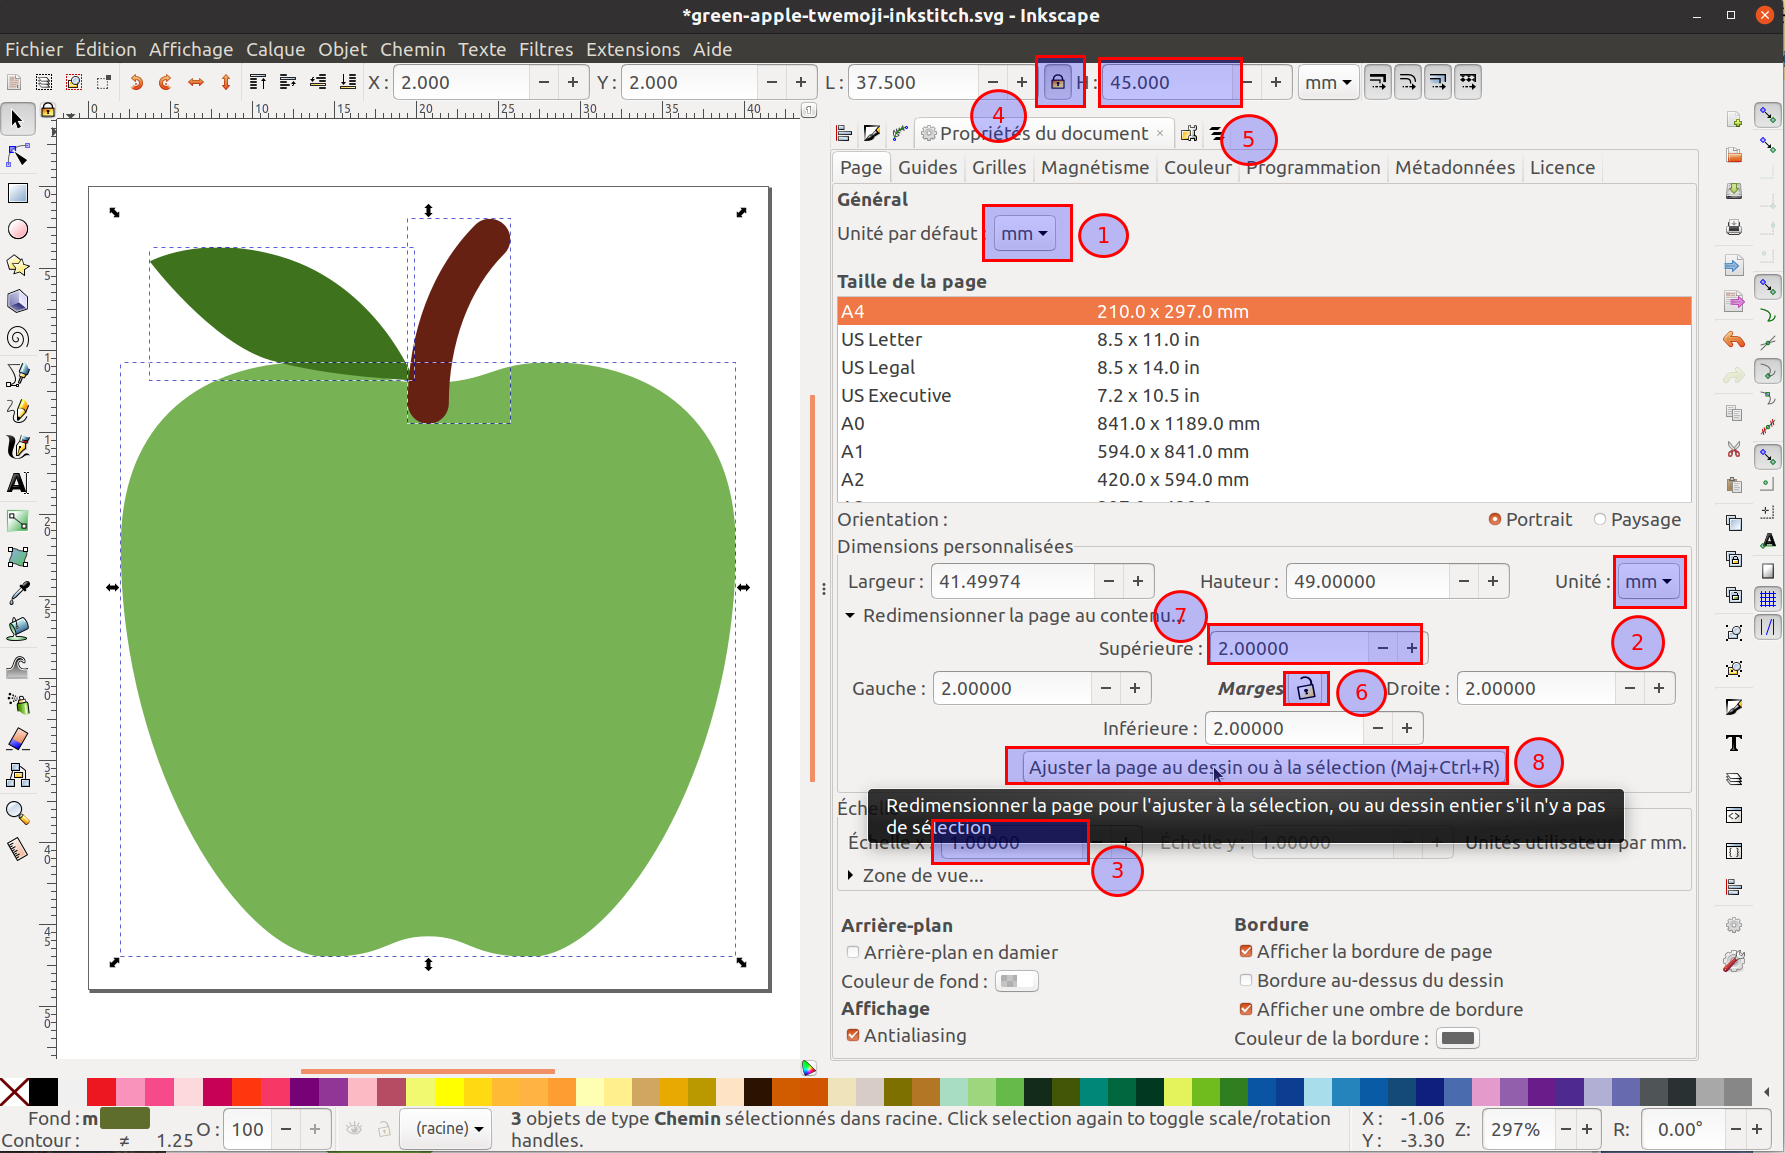Select the Node editing tool
Screen dimensions: 1785x1153
(x=18, y=155)
